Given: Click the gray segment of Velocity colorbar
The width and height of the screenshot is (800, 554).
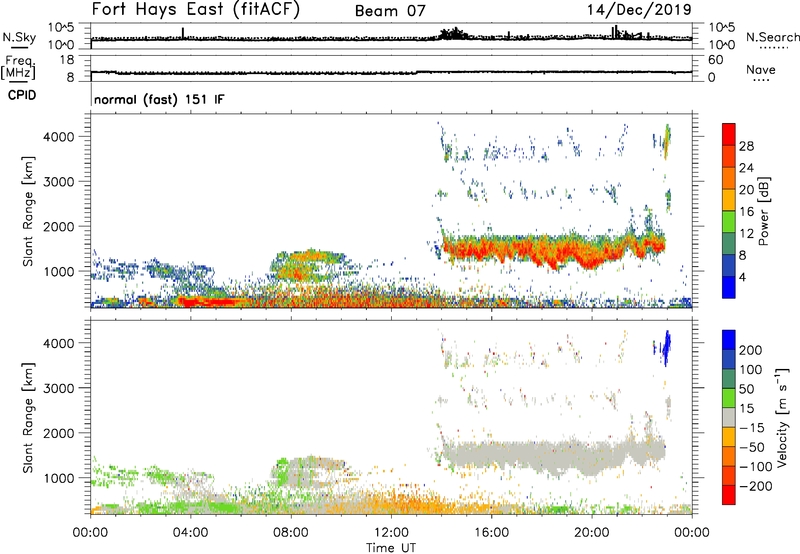Looking at the screenshot, I should 729,417.
